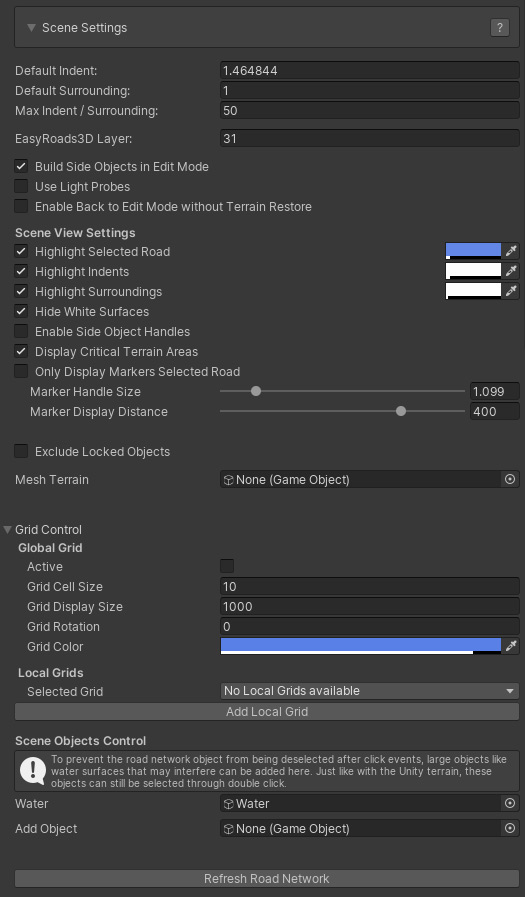Focus the EasyRoads3D Layer input field
Viewport: 525px width, 897px height.
point(369,138)
